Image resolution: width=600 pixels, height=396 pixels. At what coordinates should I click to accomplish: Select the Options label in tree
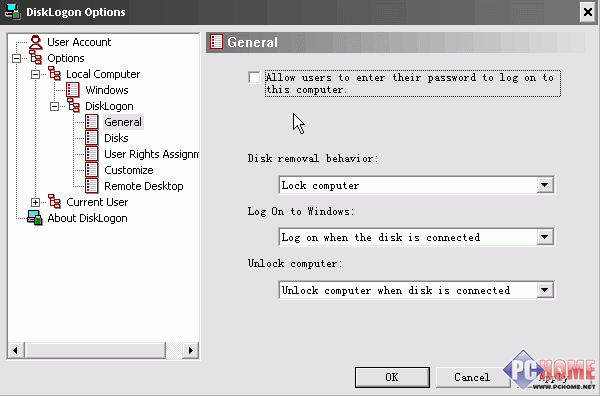[66, 58]
